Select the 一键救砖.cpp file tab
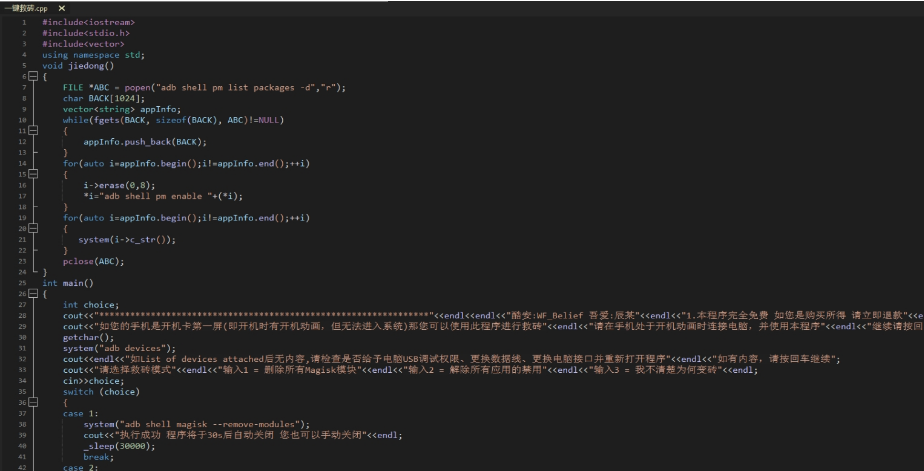Image resolution: width=924 pixels, height=471 pixels. [25, 8]
